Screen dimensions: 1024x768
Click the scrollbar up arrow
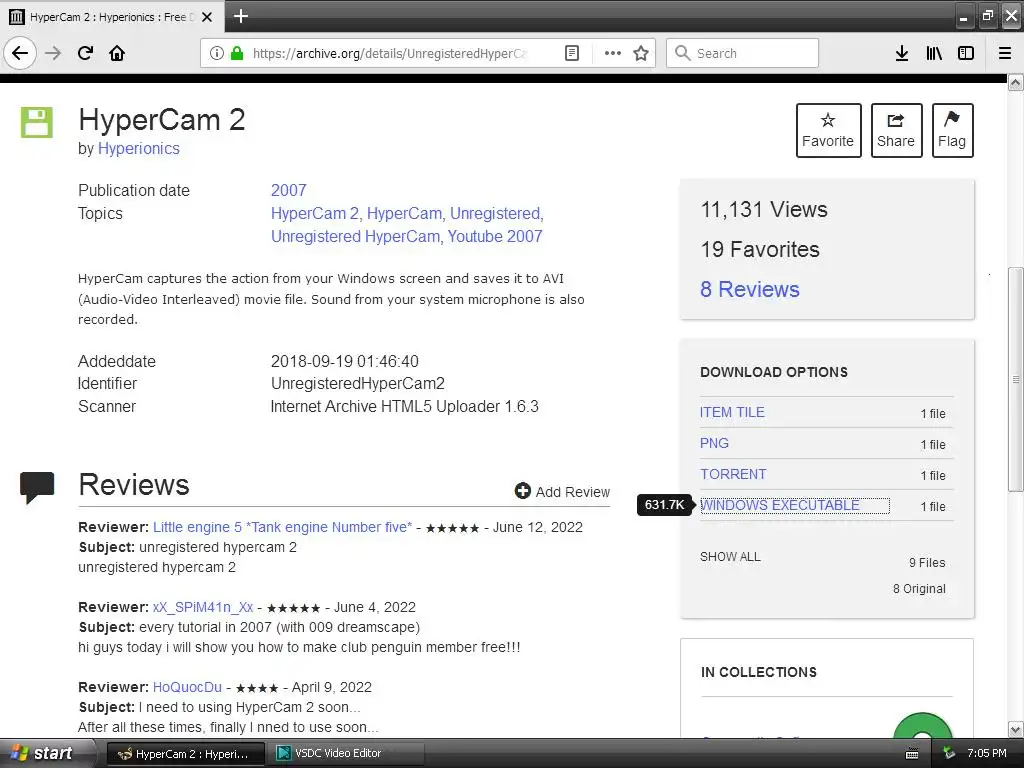[x=1016, y=82]
